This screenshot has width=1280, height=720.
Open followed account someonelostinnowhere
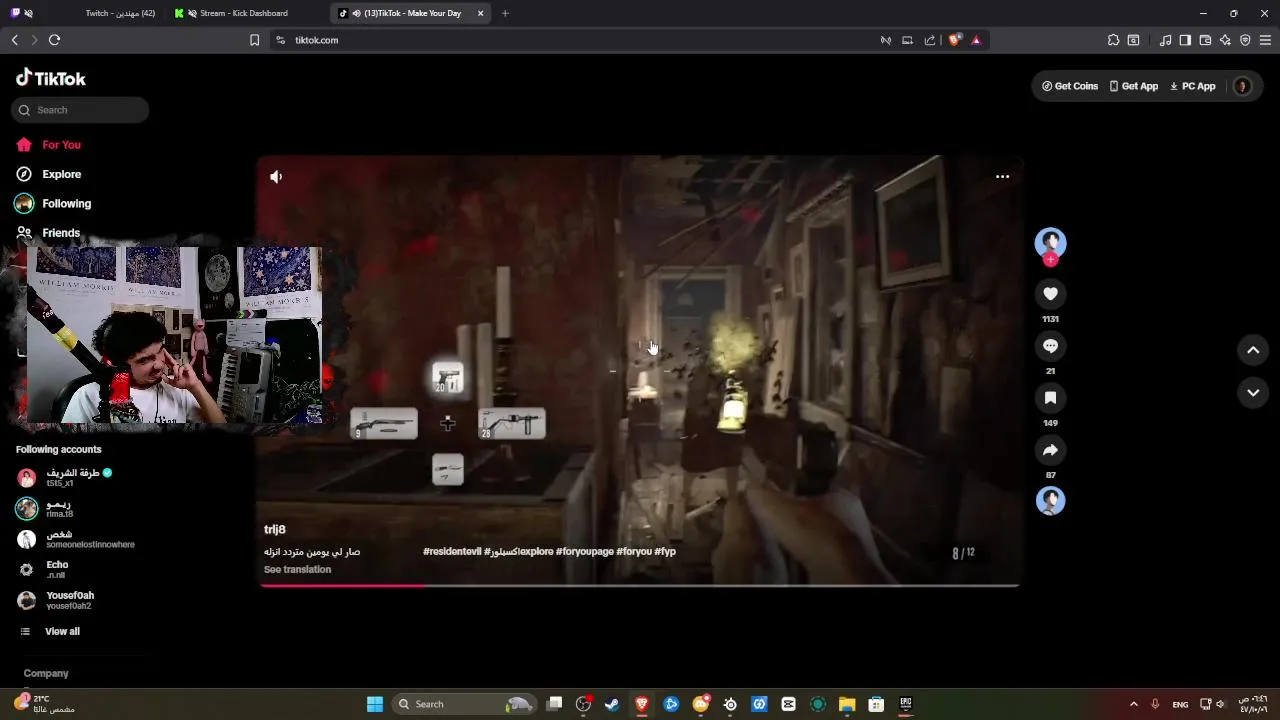(x=75, y=540)
